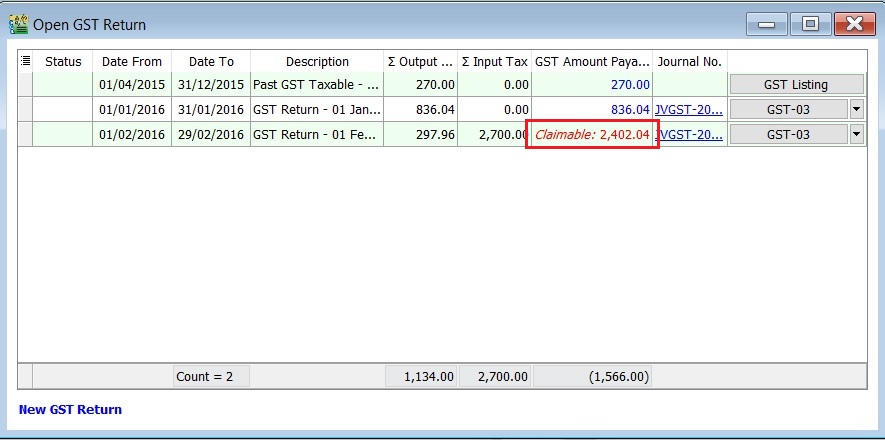Screen dimensions: 885x440
Task: Click GST-03 button for January 2016 return
Action: [x=788, y=109]
